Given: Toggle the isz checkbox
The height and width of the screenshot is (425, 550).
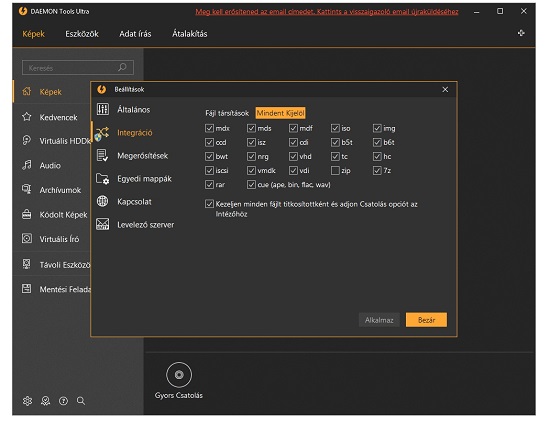Looking at the screenshot, I should tap(251, 142).
